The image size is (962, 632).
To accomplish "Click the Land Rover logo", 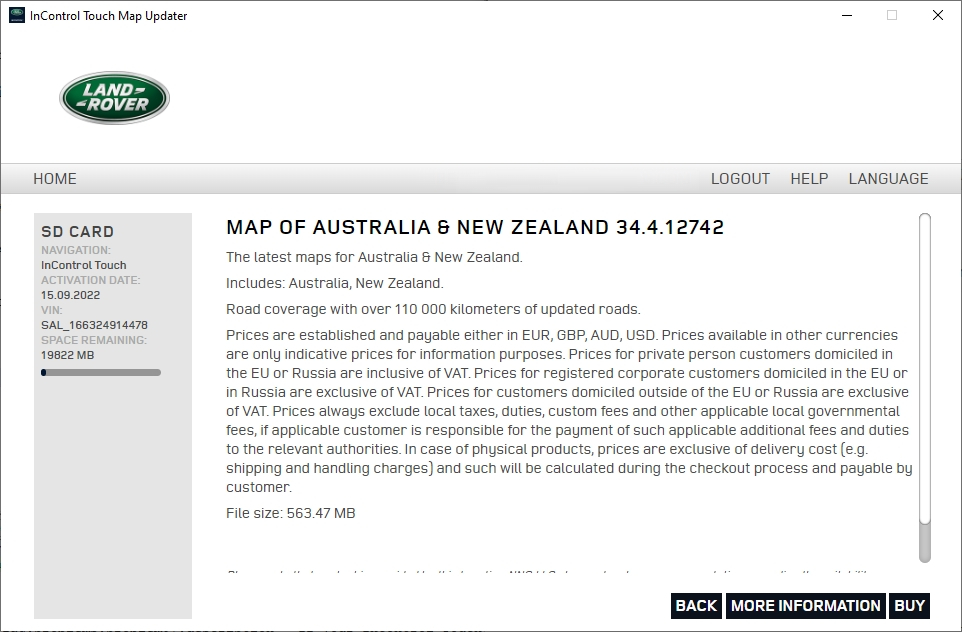I will 114,98.
